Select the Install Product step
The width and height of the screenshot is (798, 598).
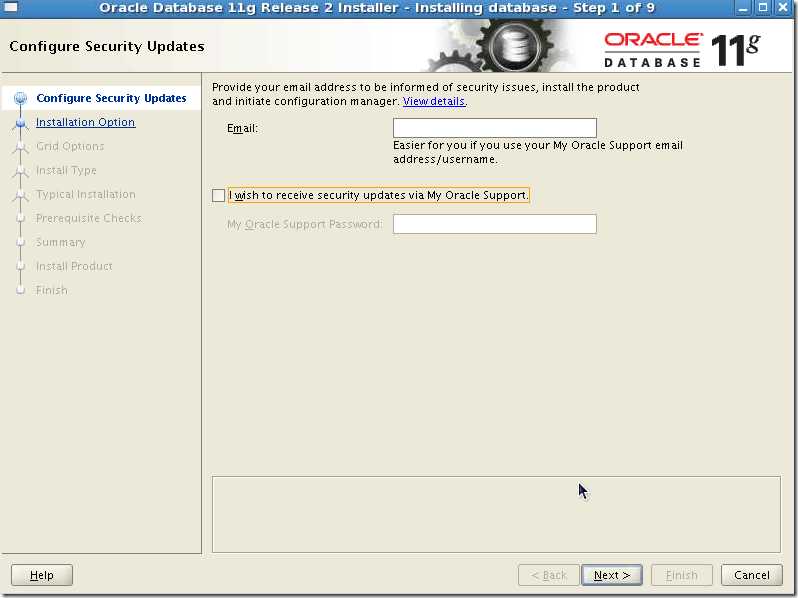click(74, 266)
